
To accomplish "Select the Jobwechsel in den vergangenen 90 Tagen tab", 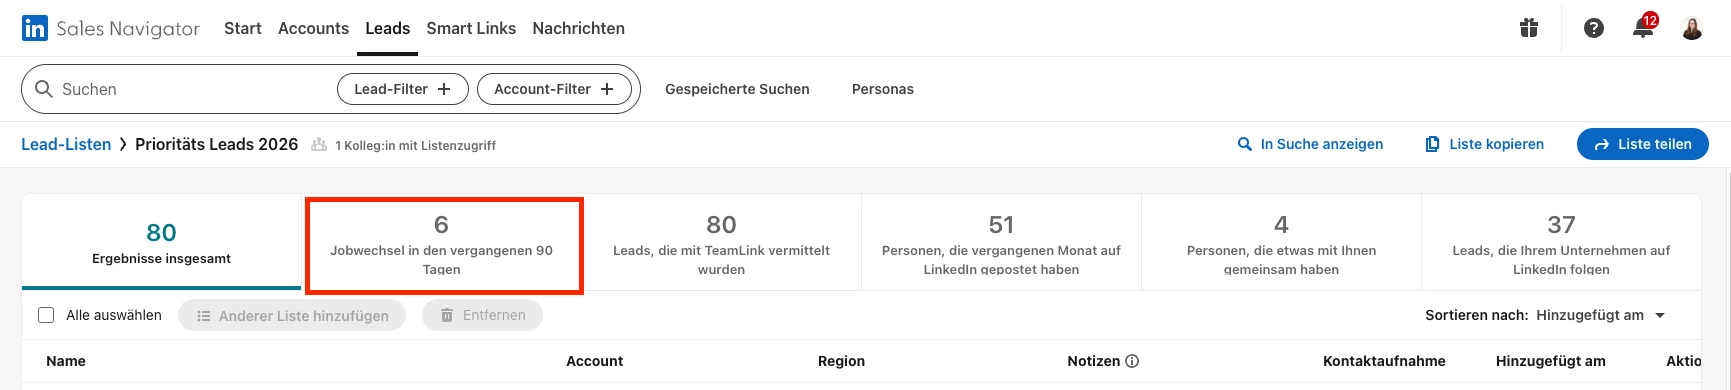I will click(x=442, y=246).
